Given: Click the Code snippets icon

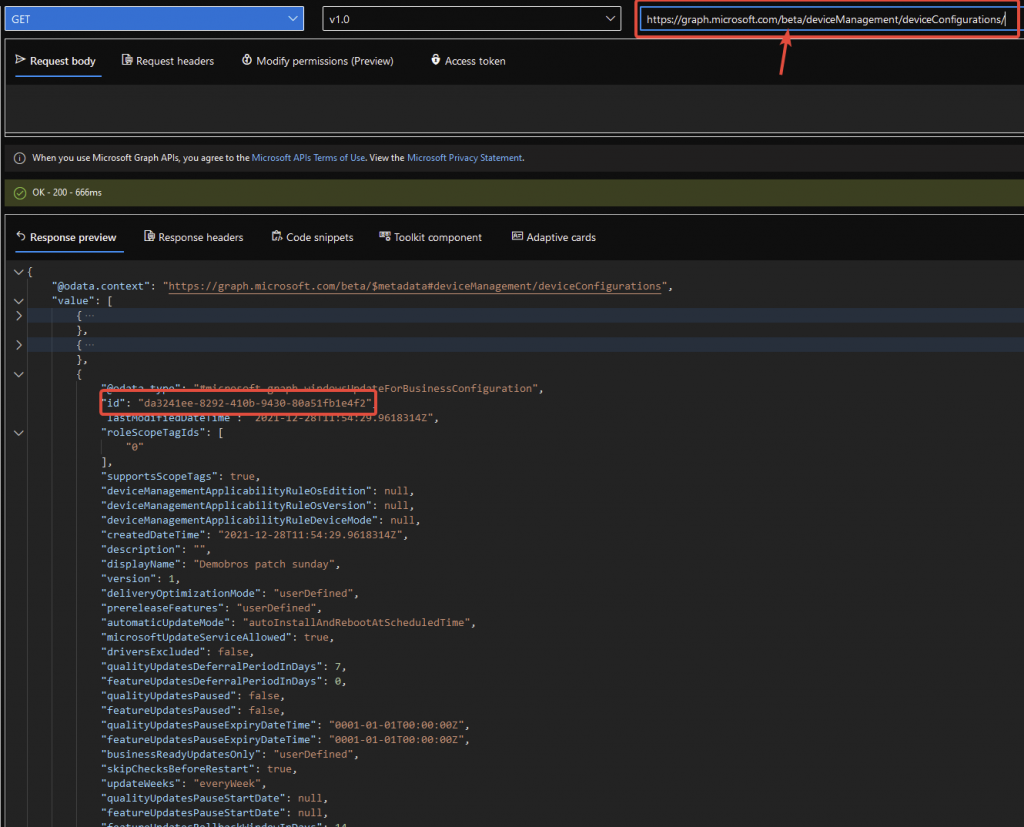Looking at the screenshot, I should [x=277, y=236].
